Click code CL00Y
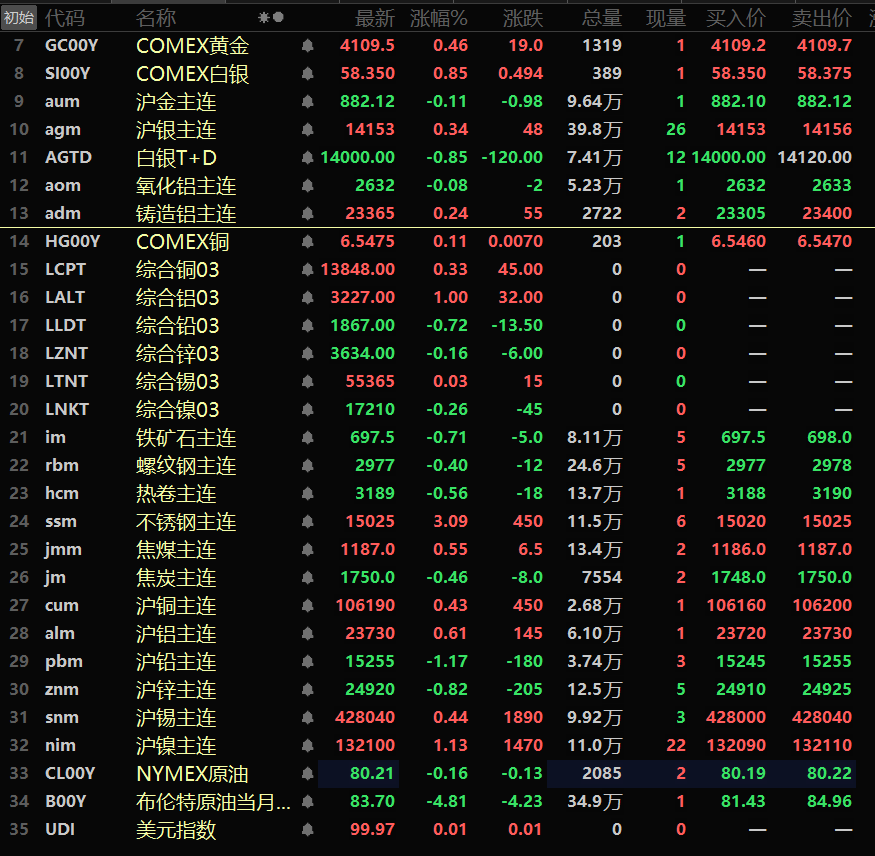This screenshot has height=856, width=875. [70, 773]
